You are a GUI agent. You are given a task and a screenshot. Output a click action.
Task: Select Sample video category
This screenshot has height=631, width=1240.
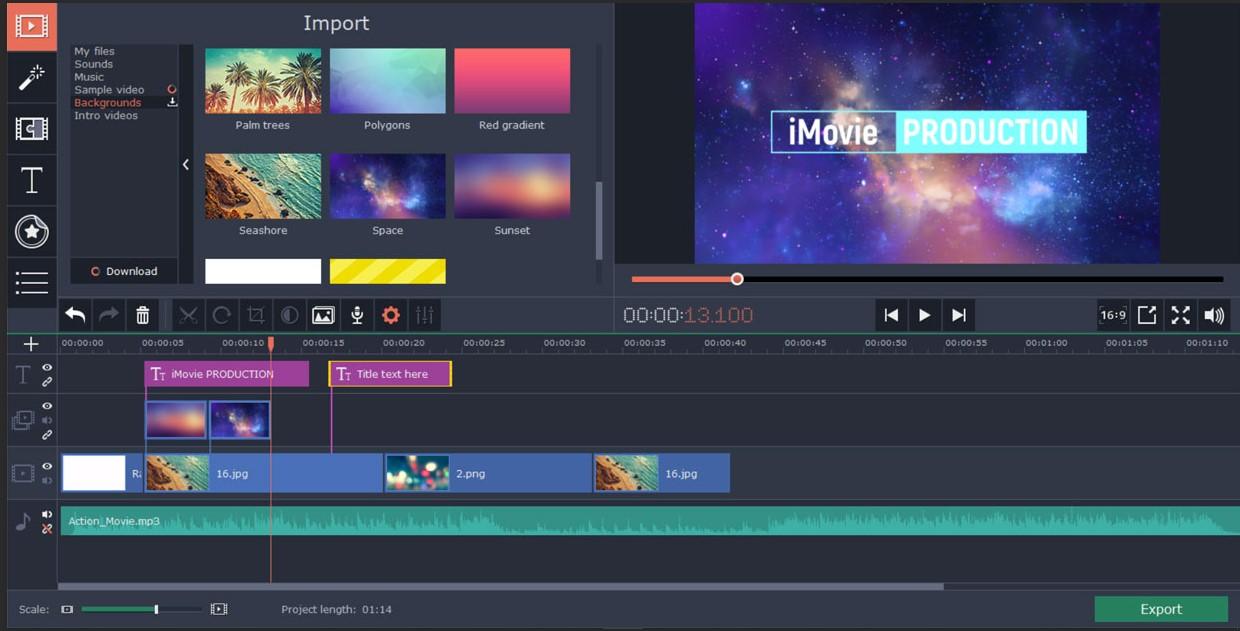pyautogui.click(x=109, y=90)
